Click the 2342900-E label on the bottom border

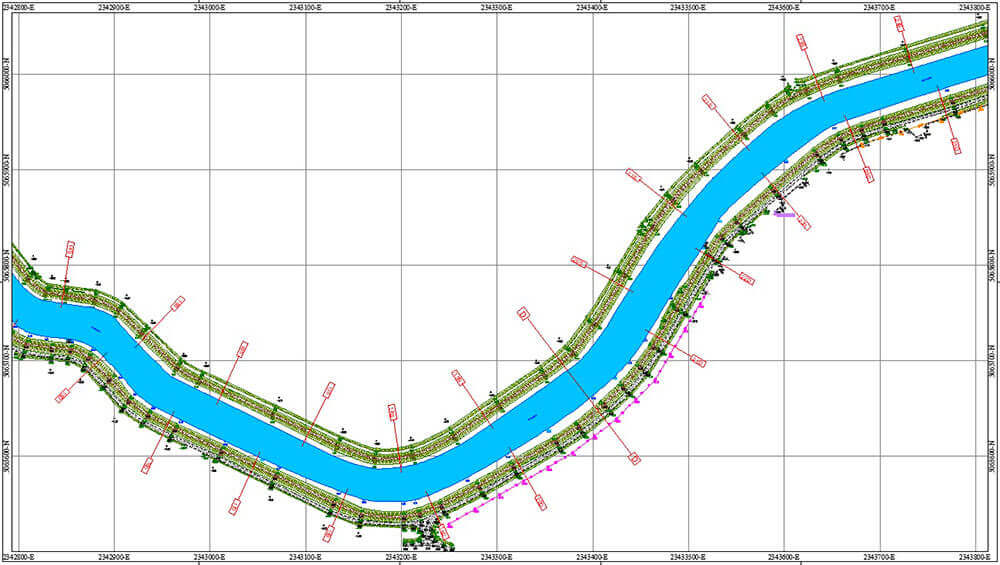[x=113, y=556]
